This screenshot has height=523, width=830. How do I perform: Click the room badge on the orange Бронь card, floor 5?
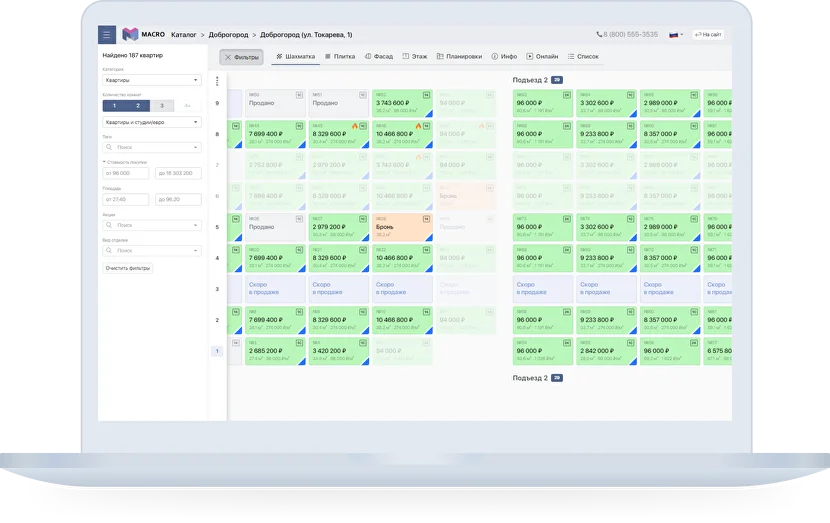[426, 219]
